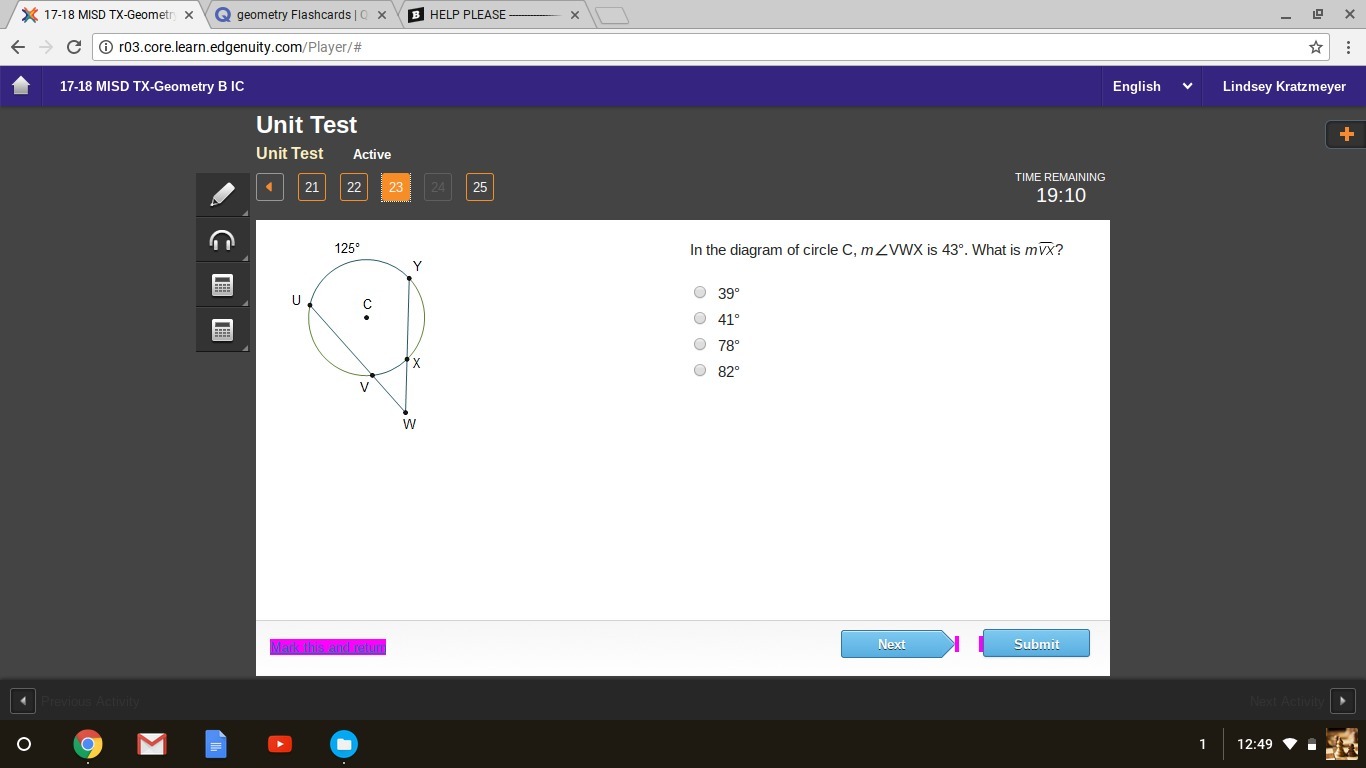This screenshot has height=768, width=1366.
Task: Select the 41° answer option
Action: click(x=700, y=318)
